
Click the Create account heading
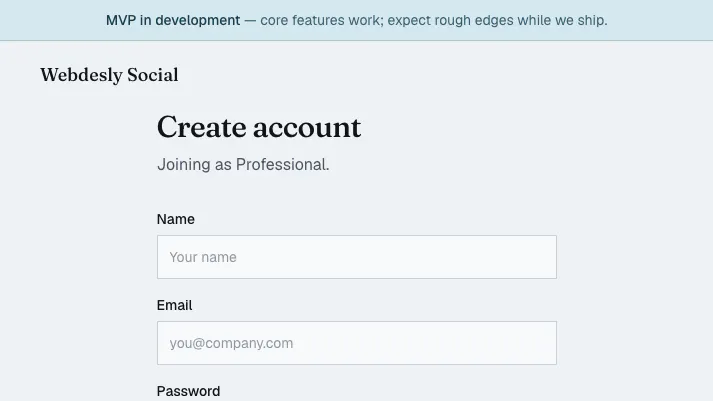[259, 127]
